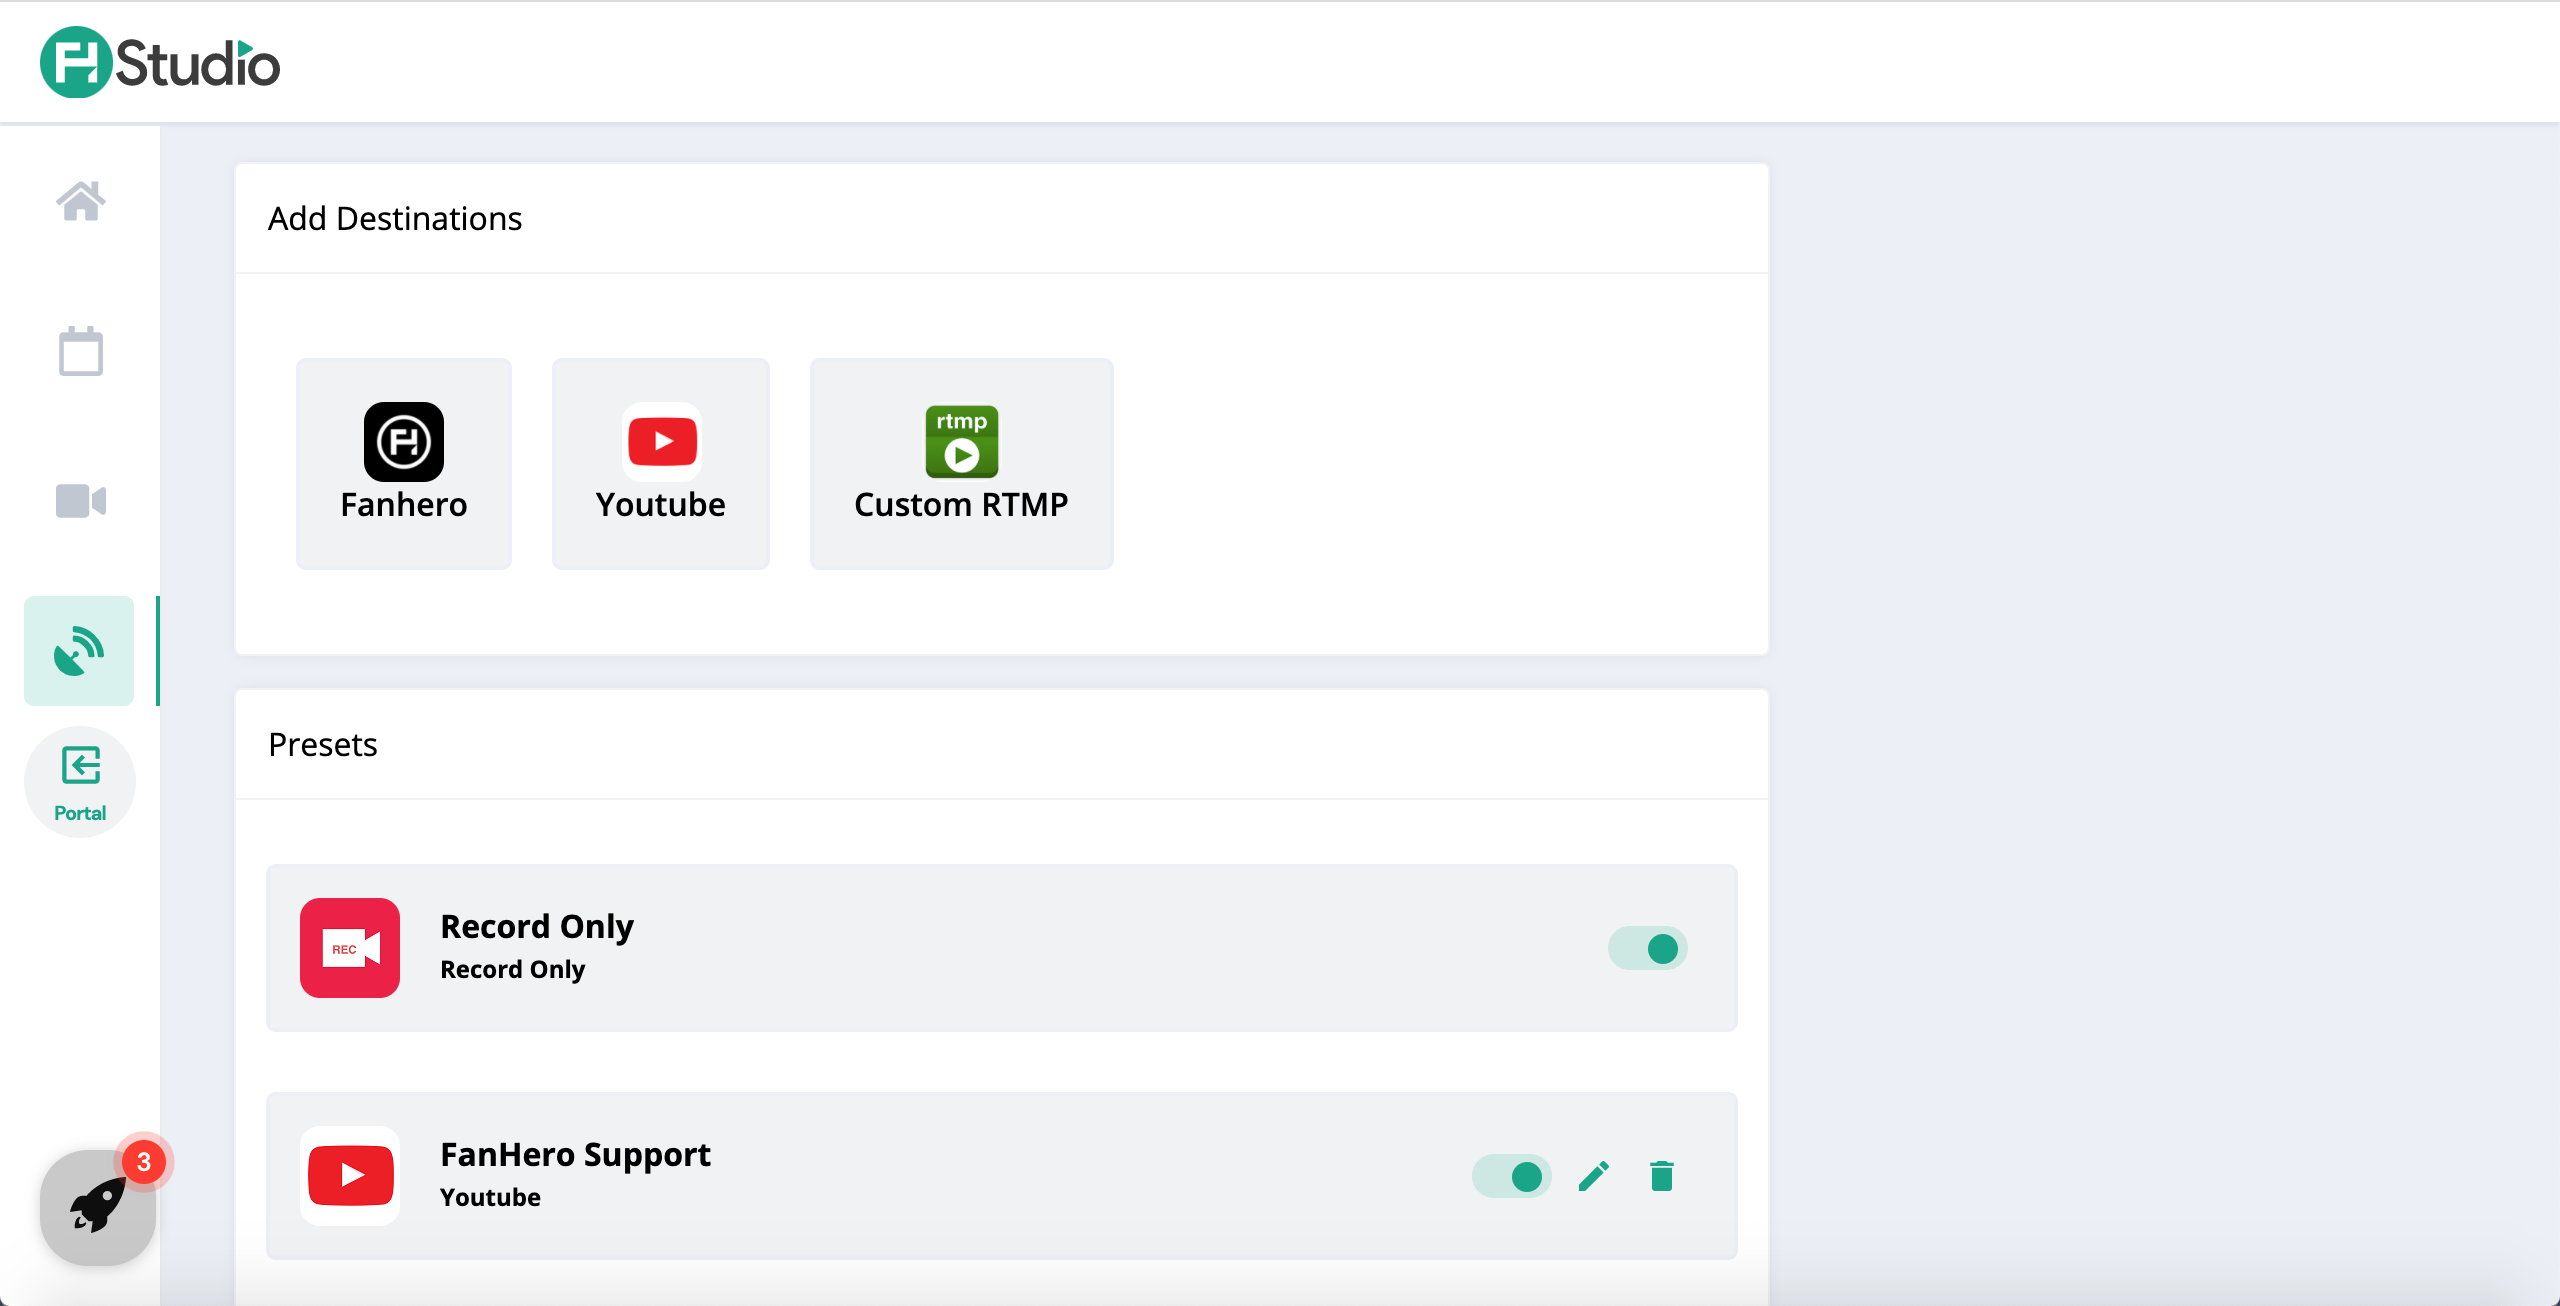Toggle the Record Only preset switch
The image size is (2560, 1306).
click(1647, 948)
